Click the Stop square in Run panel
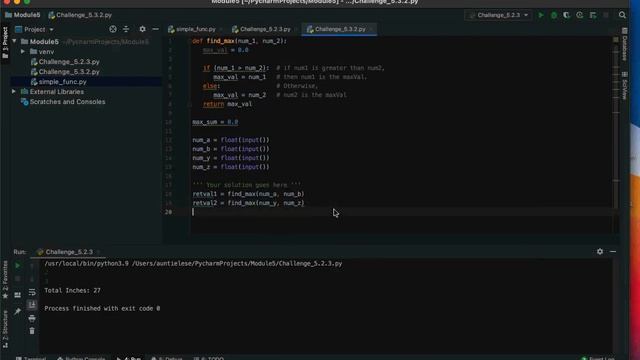The width and height of the screenshot is (640, 360). pos(18,279)
